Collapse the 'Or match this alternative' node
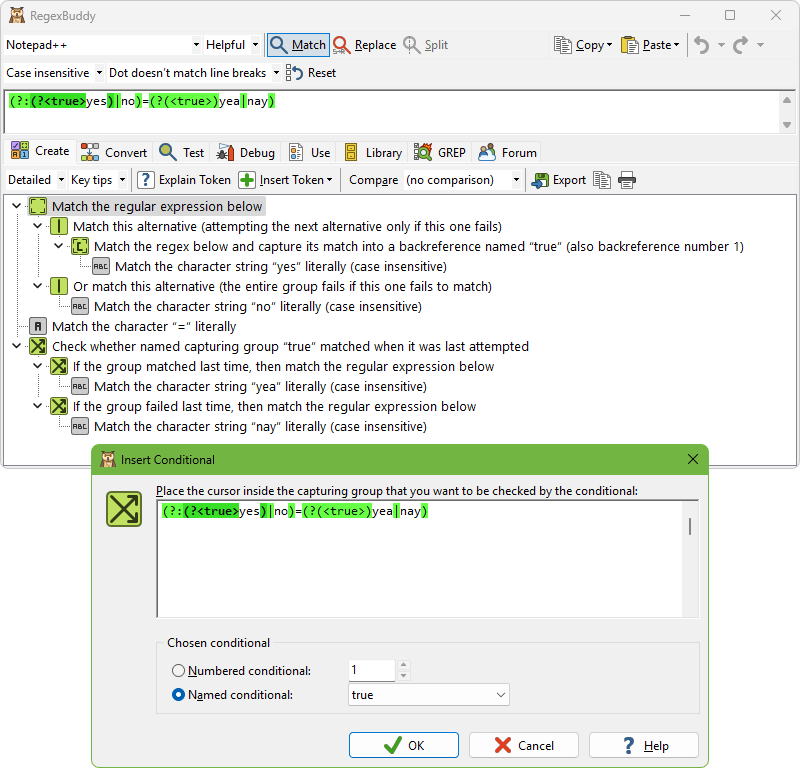 click(37, 286)
